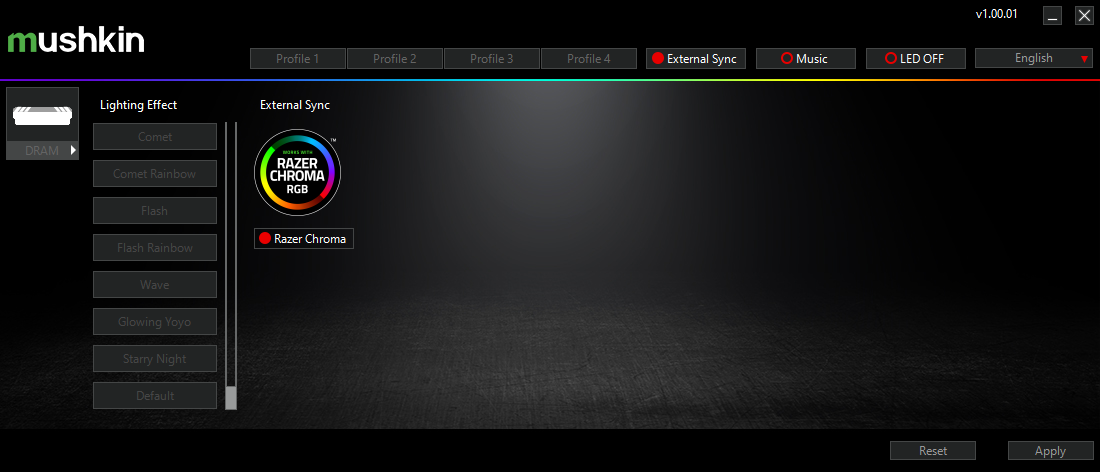Viewport: 1100px width, 472px height.
Task: Enable the Razer Chroma radio option
Action: [x=304, y=238]
